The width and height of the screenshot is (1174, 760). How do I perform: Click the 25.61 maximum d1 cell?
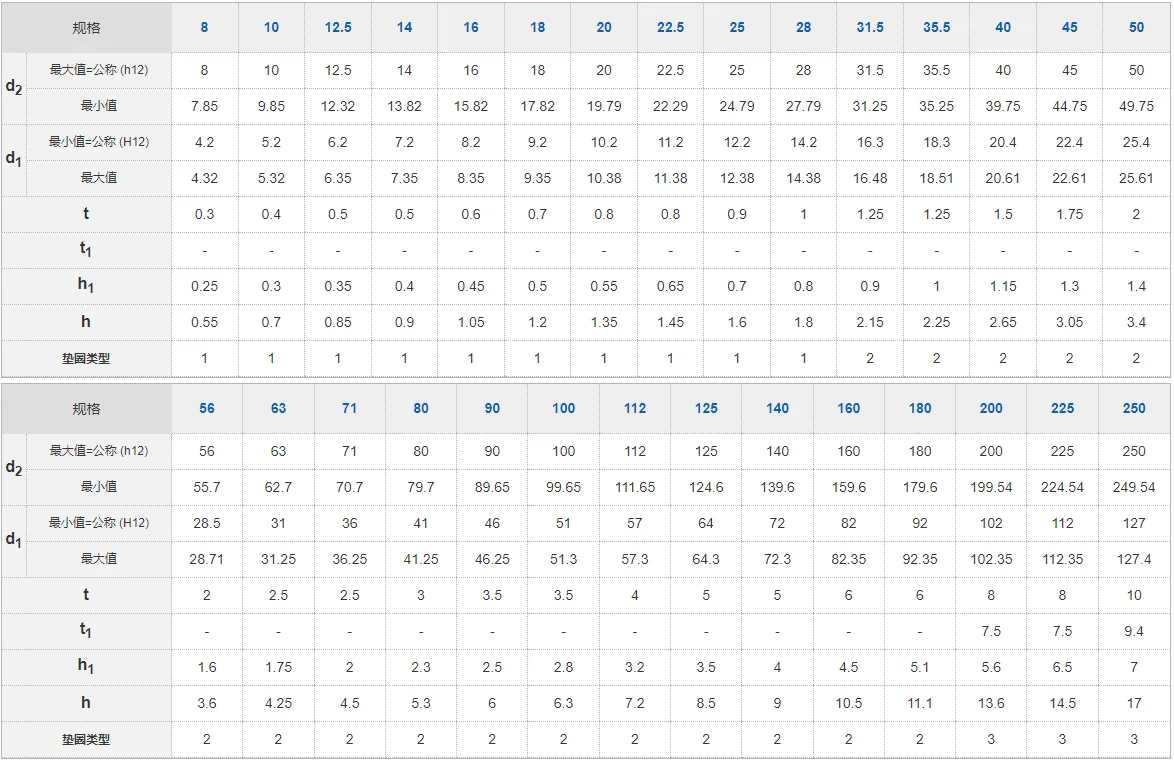click(1136, 178)
